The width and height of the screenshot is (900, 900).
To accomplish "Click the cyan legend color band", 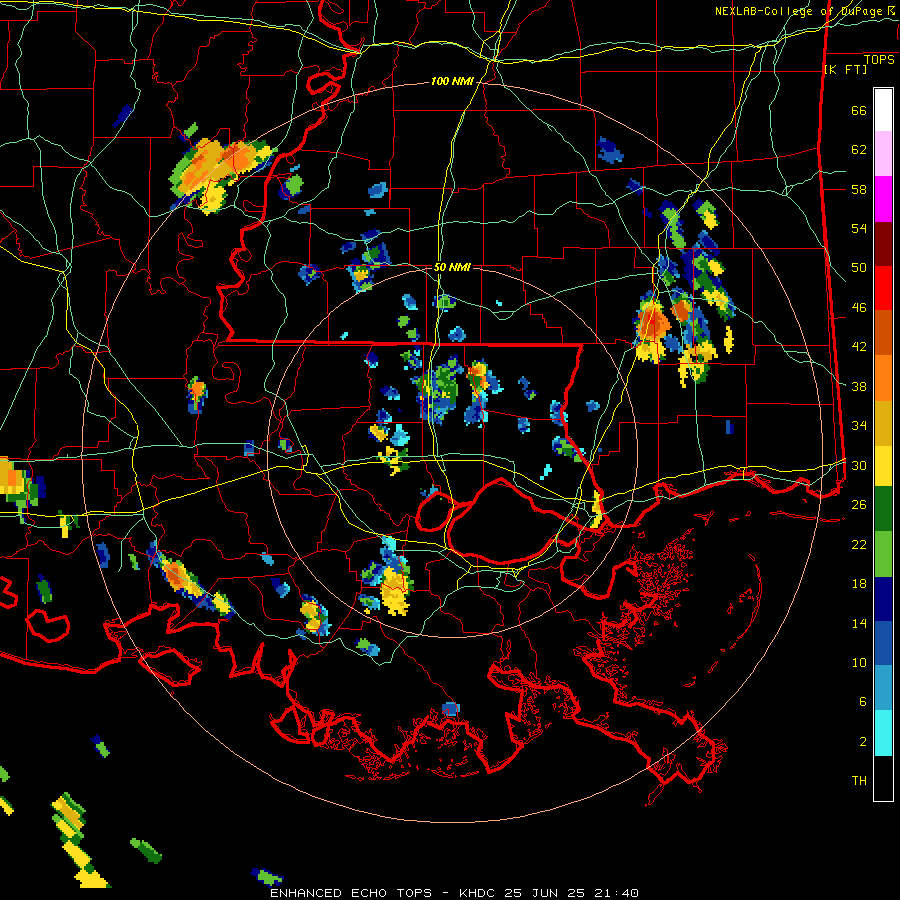I will pos(883,733).
